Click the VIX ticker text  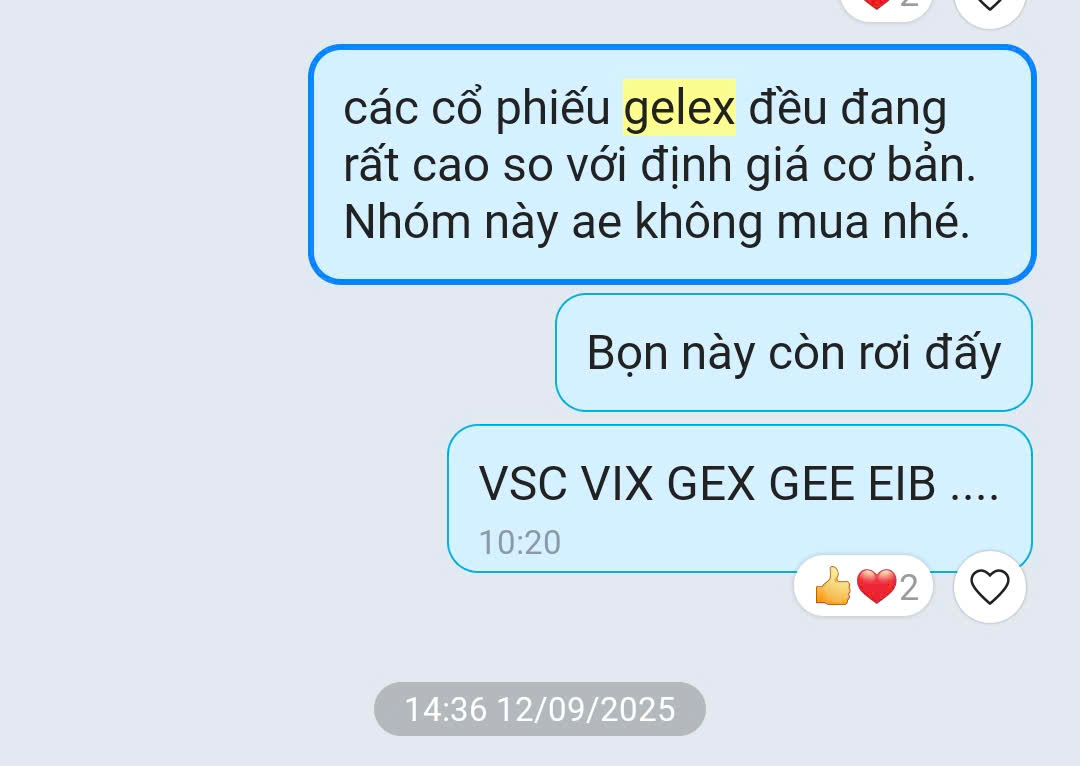coord(617,484)
